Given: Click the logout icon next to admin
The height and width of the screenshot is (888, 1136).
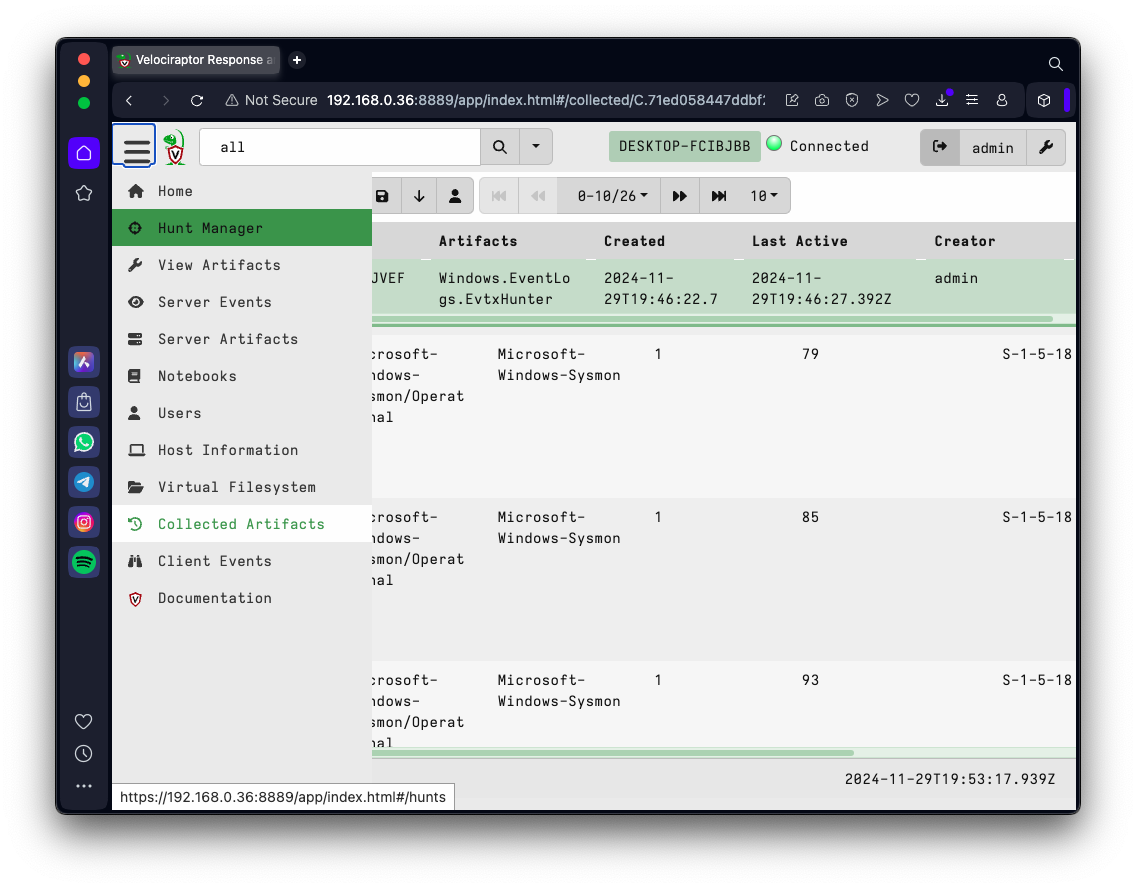Looking at the screenshot, I should click(x=940, y=147).
